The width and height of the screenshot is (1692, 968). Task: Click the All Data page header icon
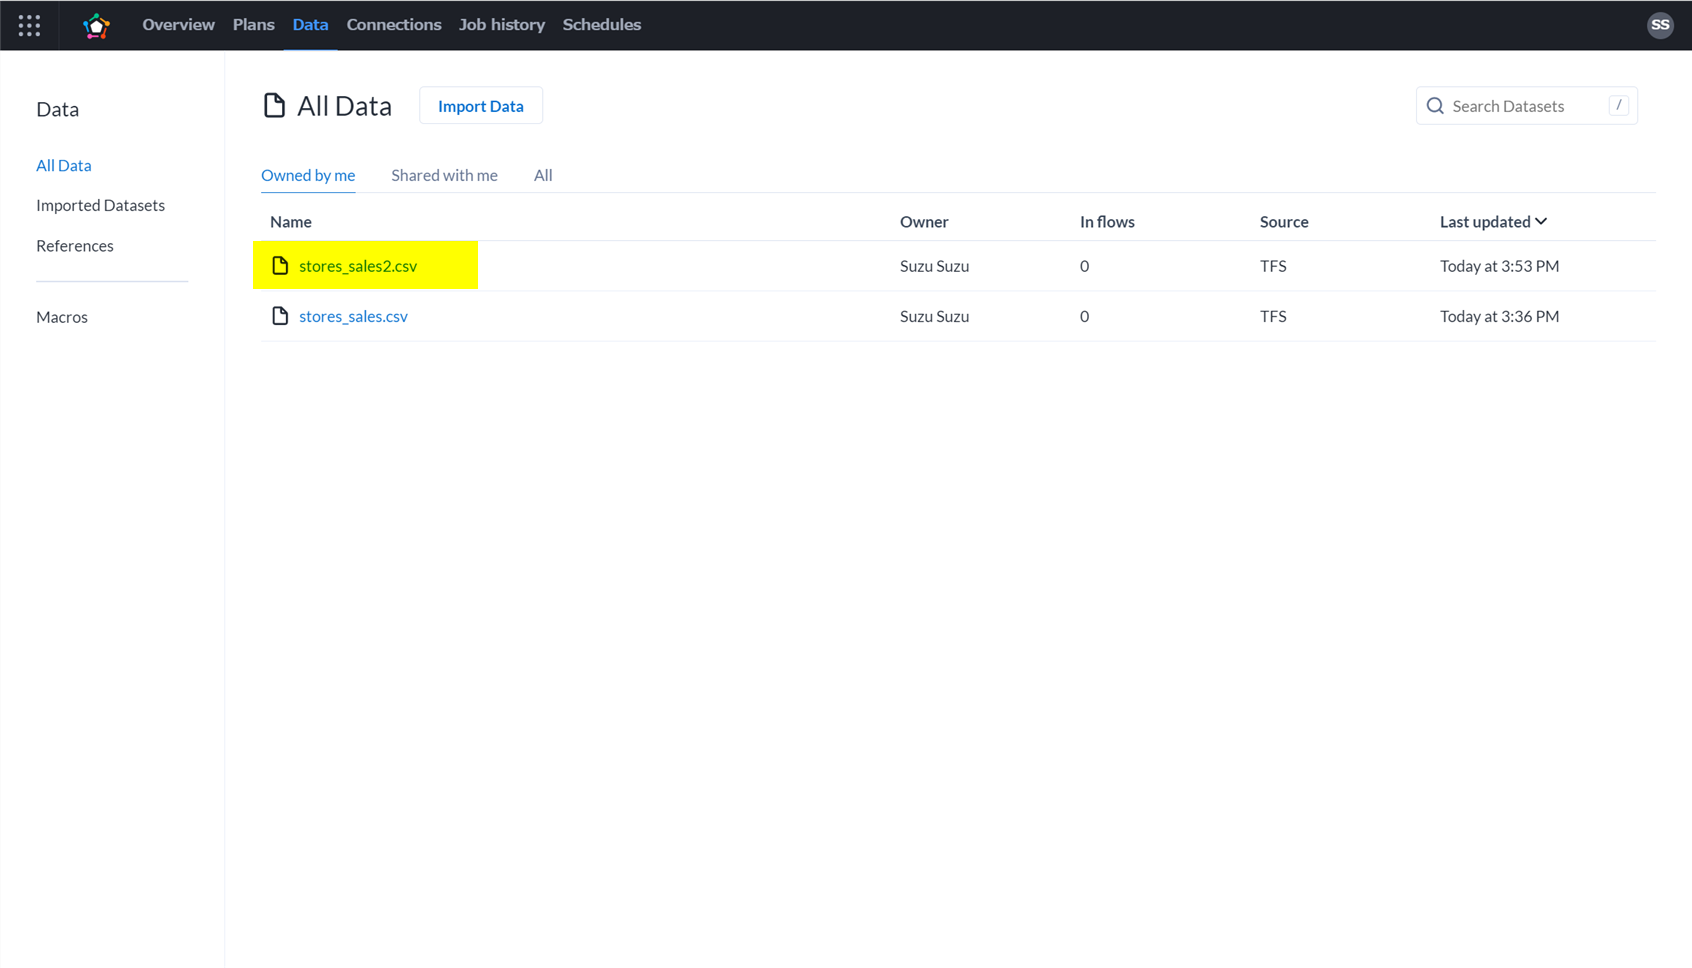274,106
